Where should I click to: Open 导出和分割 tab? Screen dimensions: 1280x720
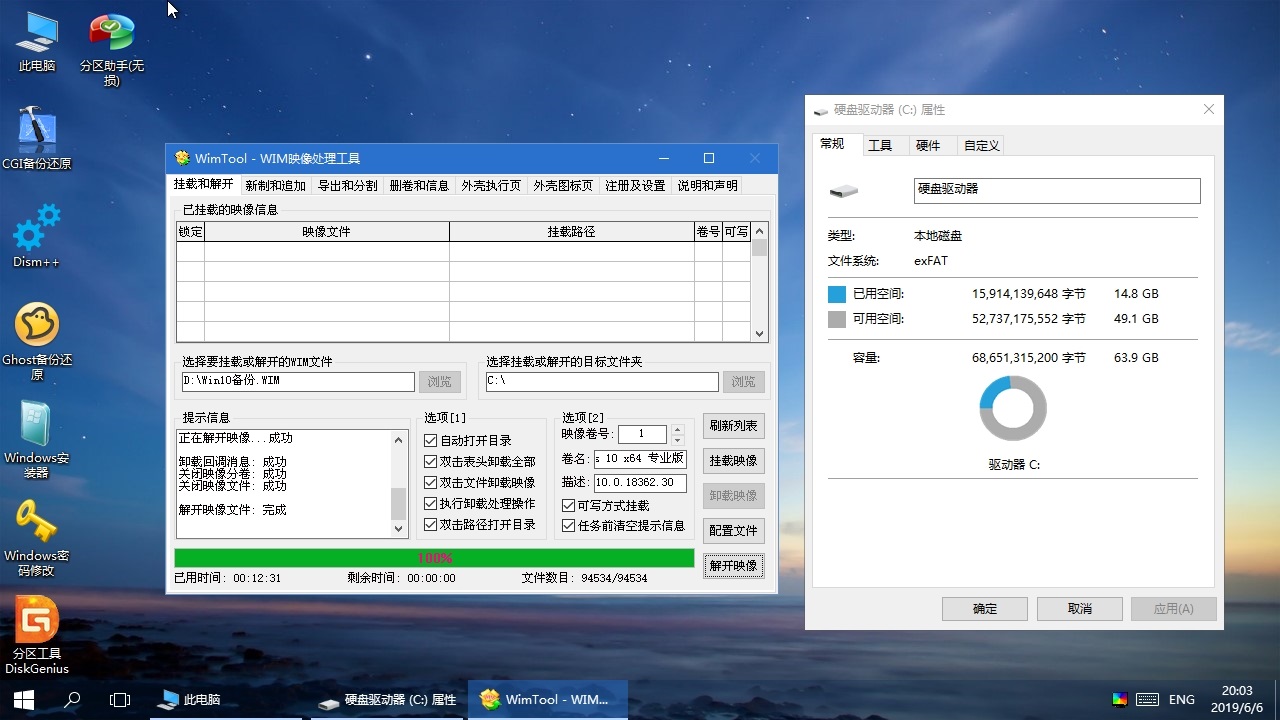(x=348, y=186)
